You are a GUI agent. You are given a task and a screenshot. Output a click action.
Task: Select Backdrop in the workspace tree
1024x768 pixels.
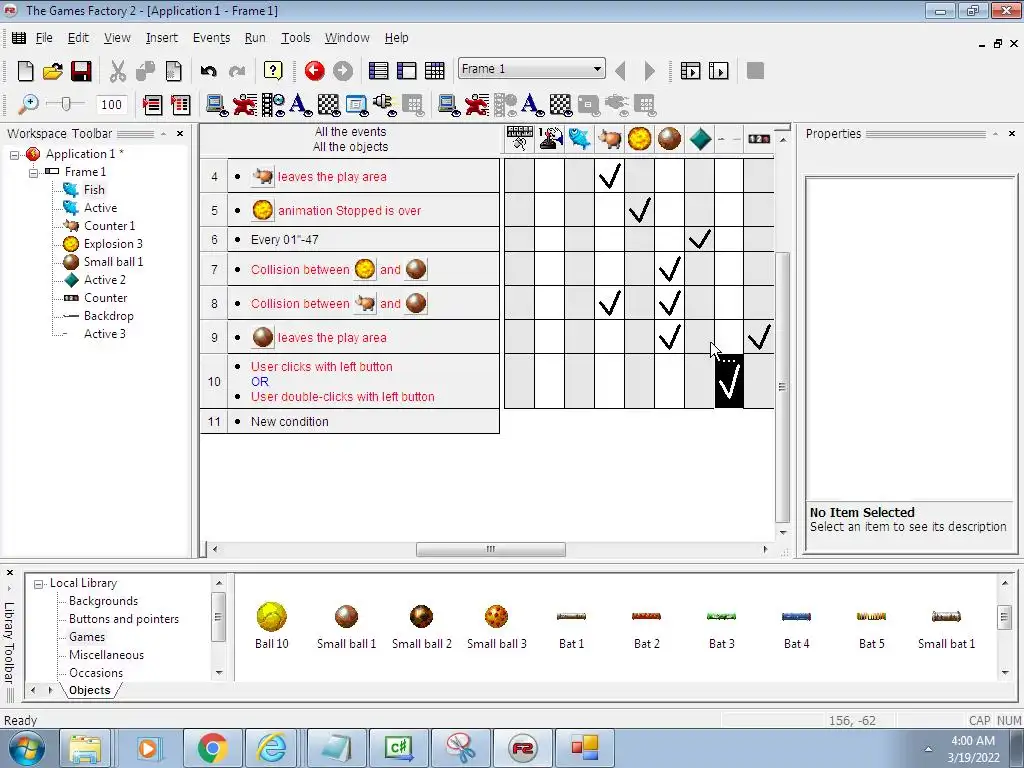(108, 316)
